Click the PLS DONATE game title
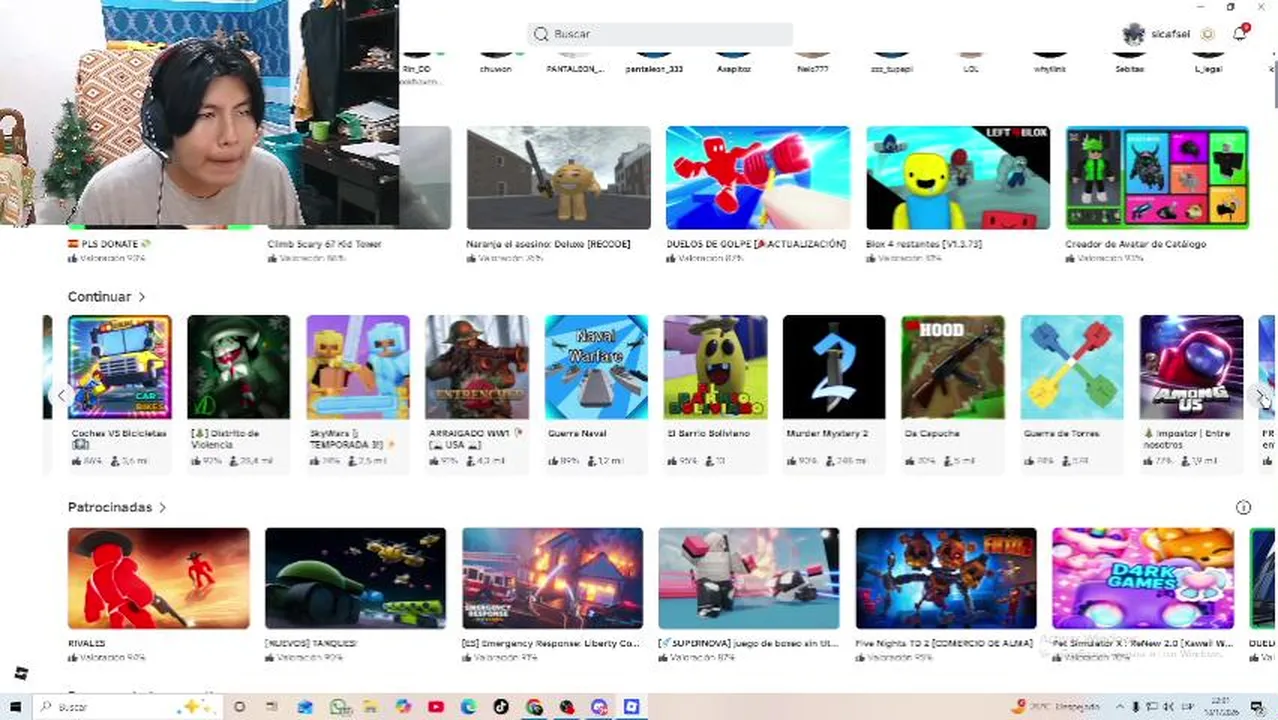The height and width of the screenshot is (720, 1278). point(110,244)
